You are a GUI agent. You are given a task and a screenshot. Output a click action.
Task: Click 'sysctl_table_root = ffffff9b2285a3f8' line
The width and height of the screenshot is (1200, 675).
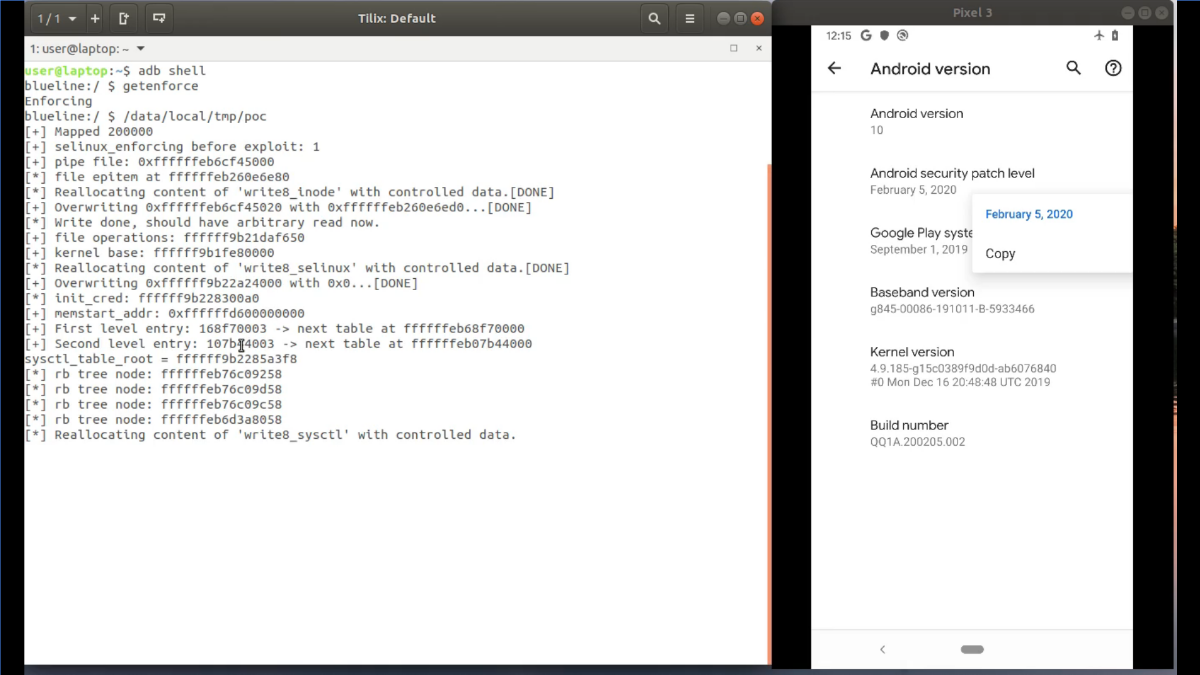pyautogui.click(x=160, y=358)
